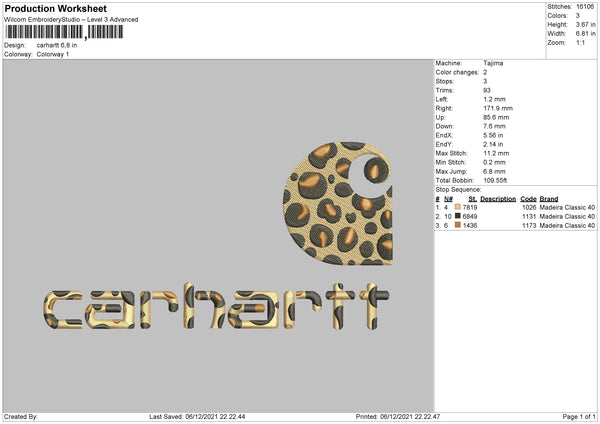600x424 pixels.
Task: Click the Height value 3.67 in
Action: point(585,24)
